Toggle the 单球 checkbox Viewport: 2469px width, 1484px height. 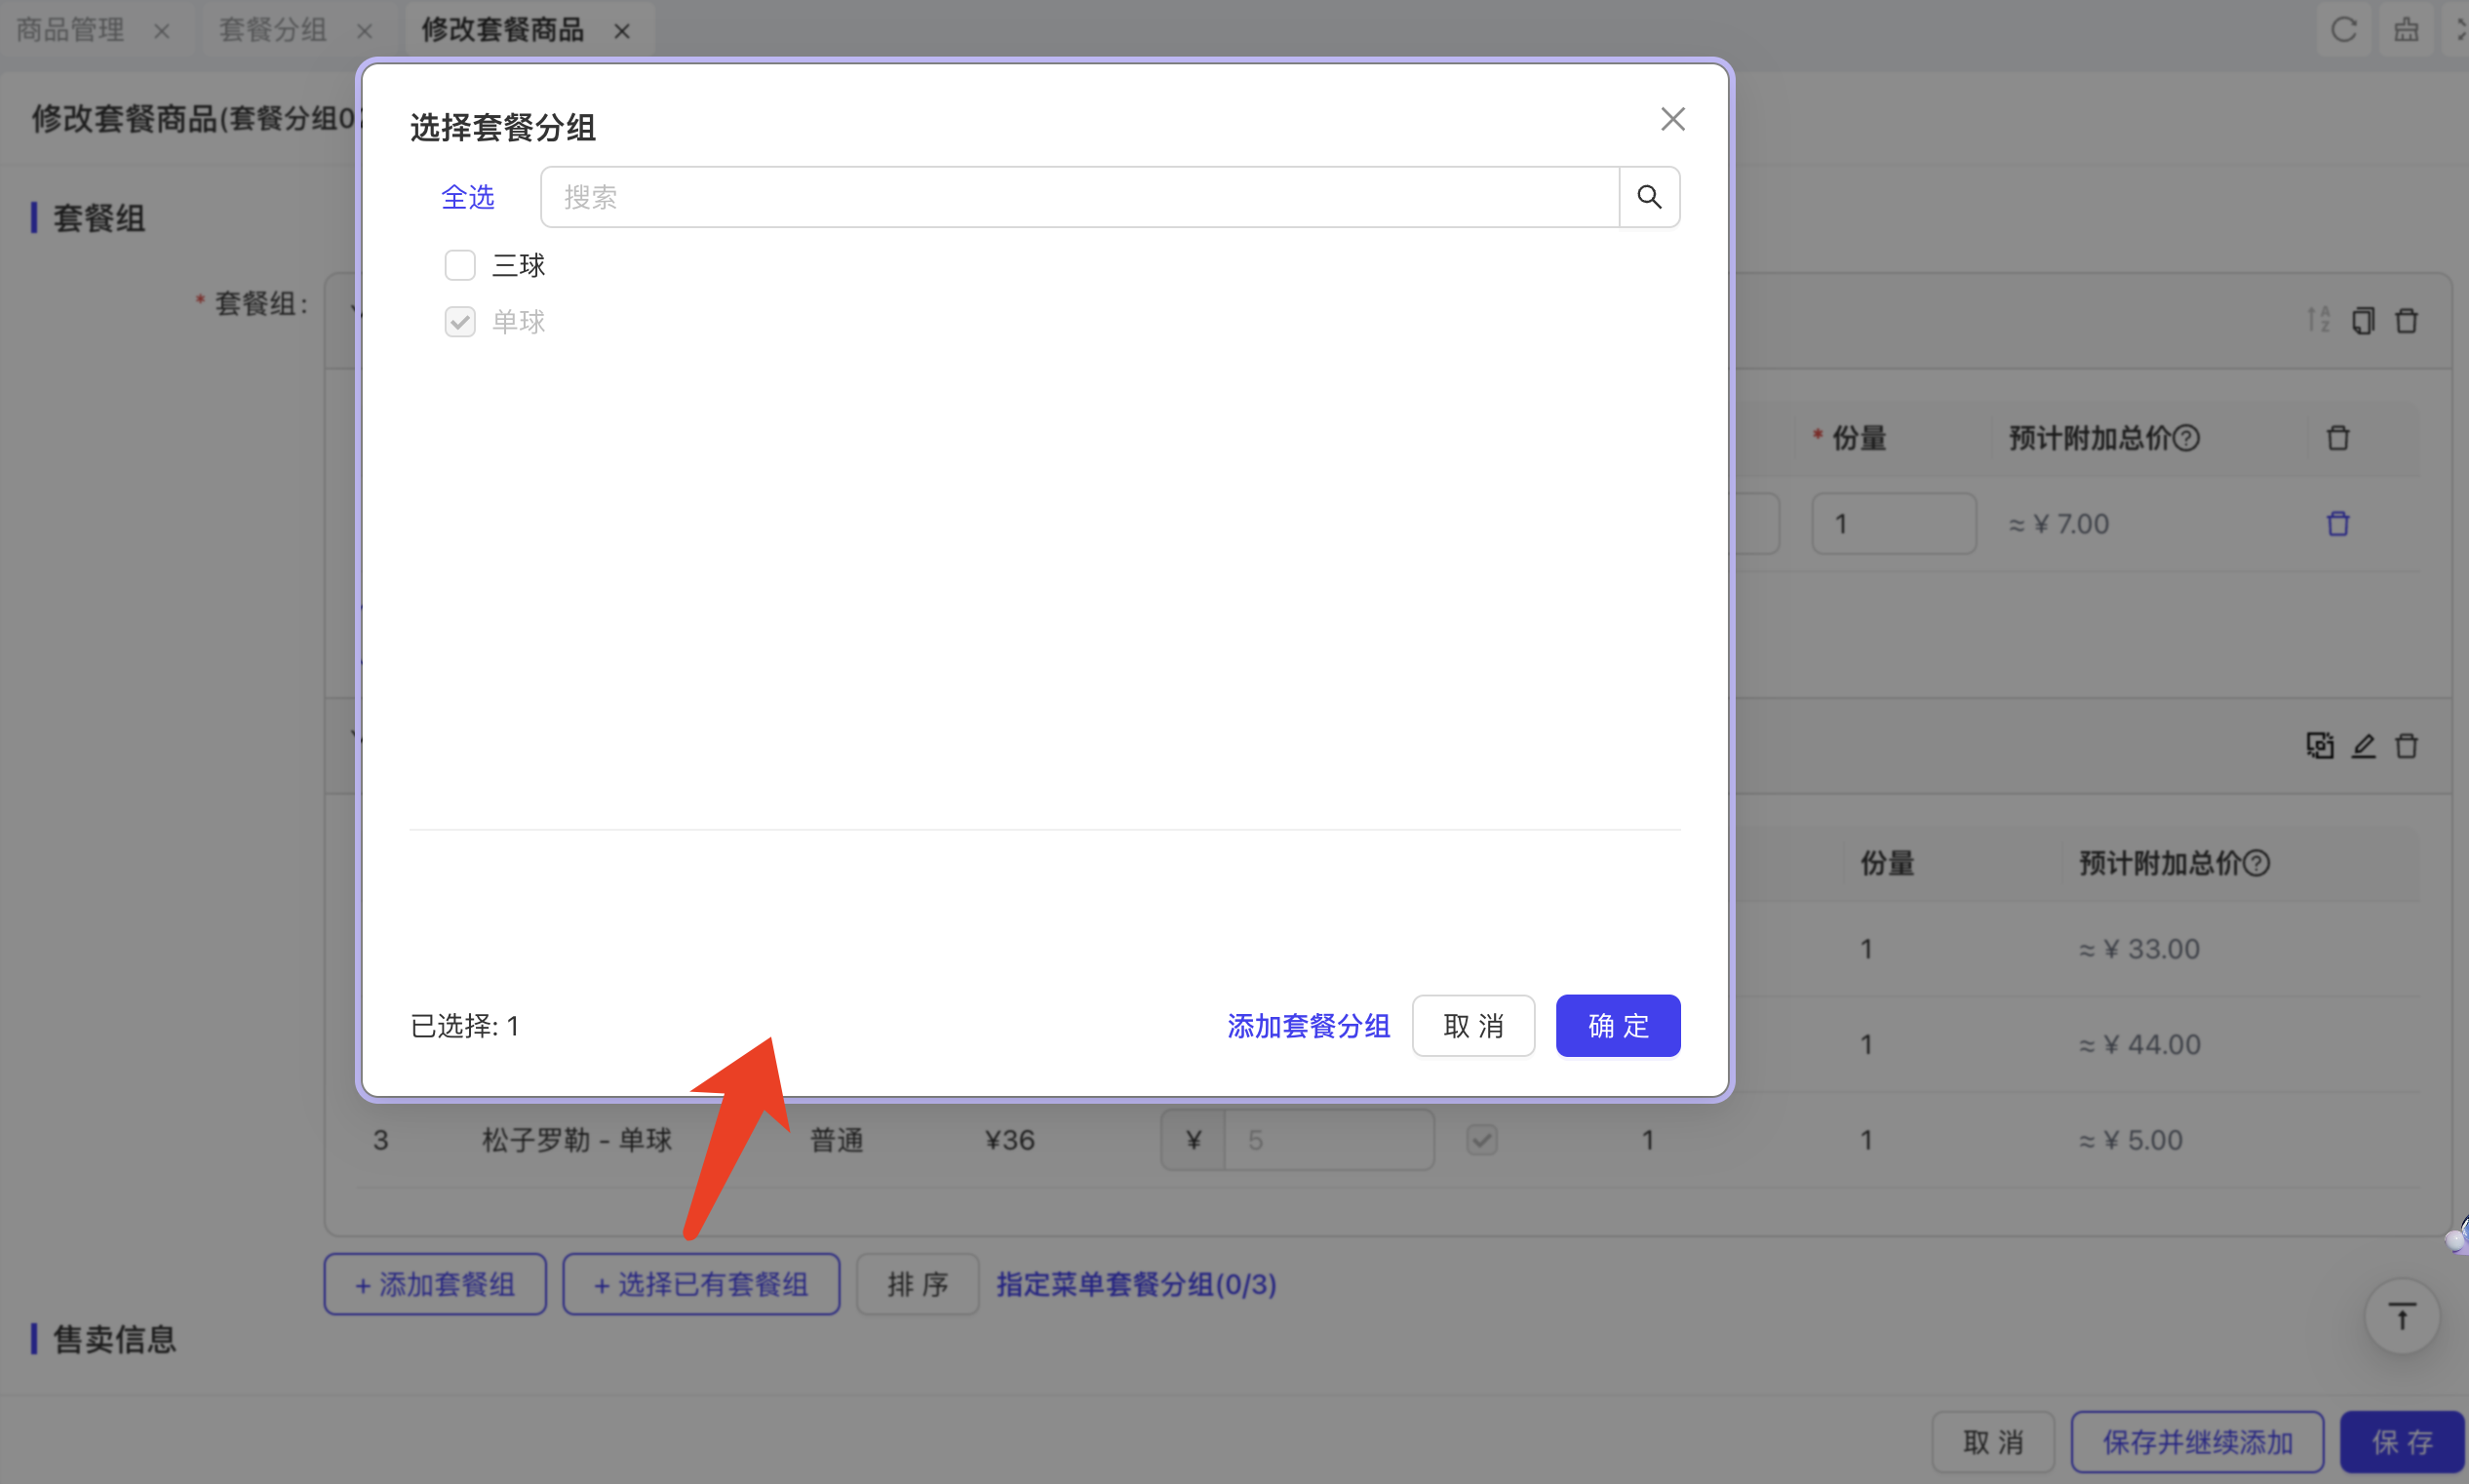[459, 322]
